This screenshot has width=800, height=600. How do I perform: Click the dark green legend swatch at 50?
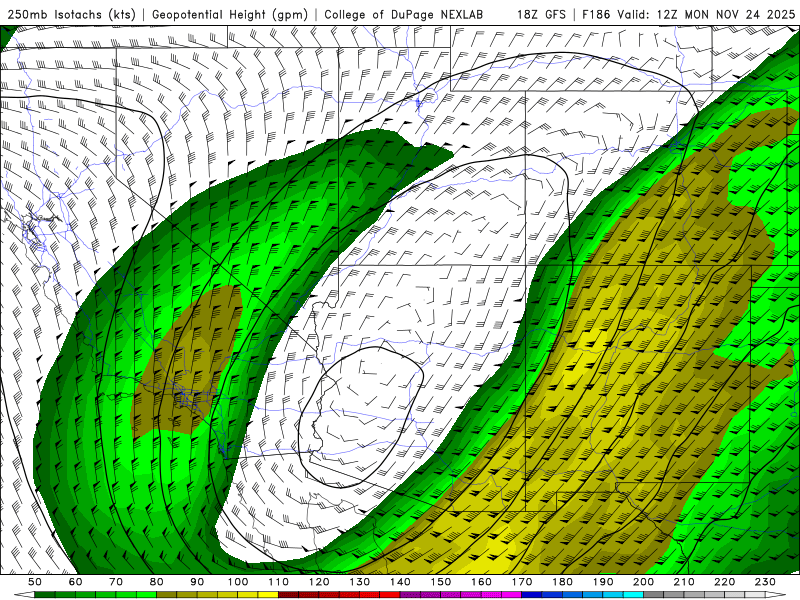click(44, 595)
